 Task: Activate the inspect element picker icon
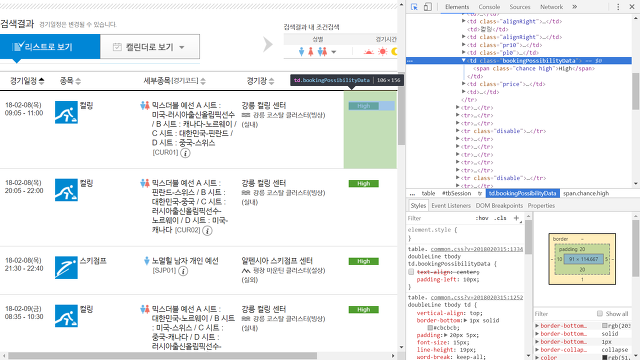414,7
